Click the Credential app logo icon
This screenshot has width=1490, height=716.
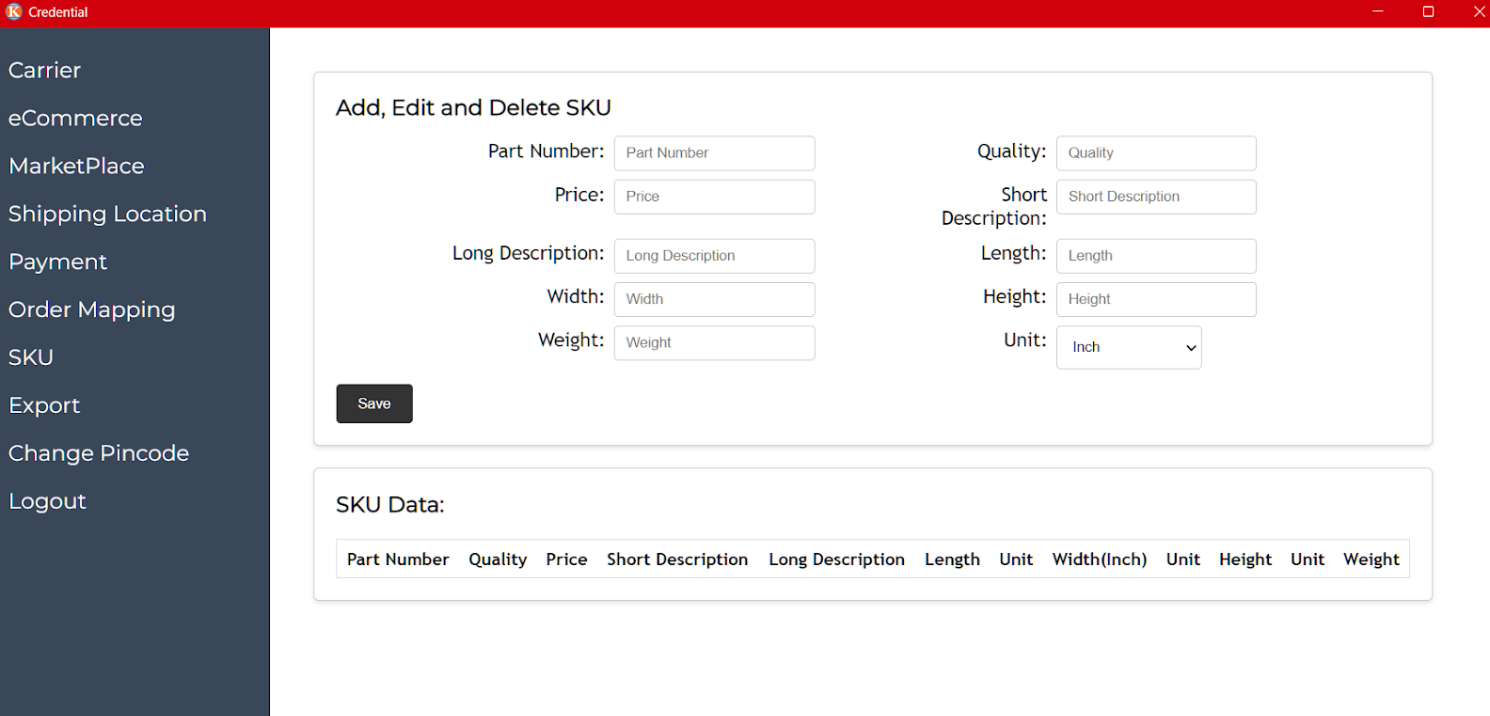pyautogui.click(x=13, y=12)
